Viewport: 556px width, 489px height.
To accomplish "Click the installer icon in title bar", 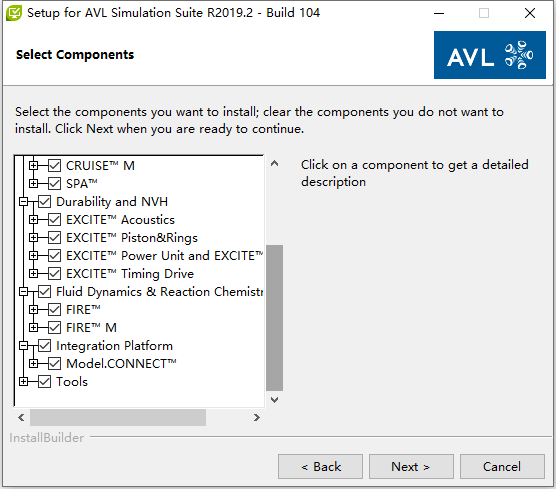I will [x=14, y=13].
